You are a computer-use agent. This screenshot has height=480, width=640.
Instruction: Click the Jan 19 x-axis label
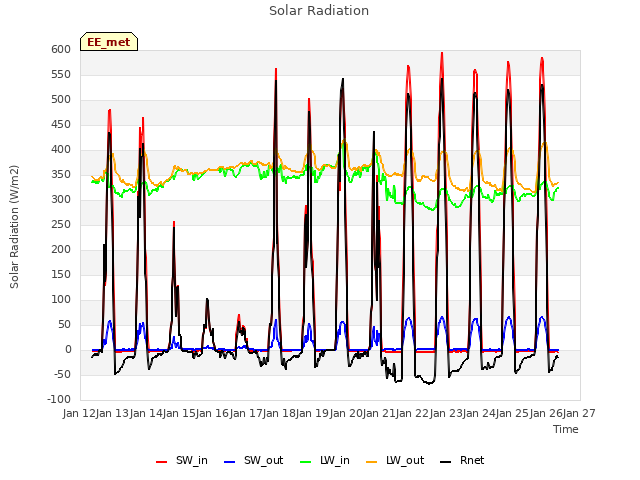(313, 413)
